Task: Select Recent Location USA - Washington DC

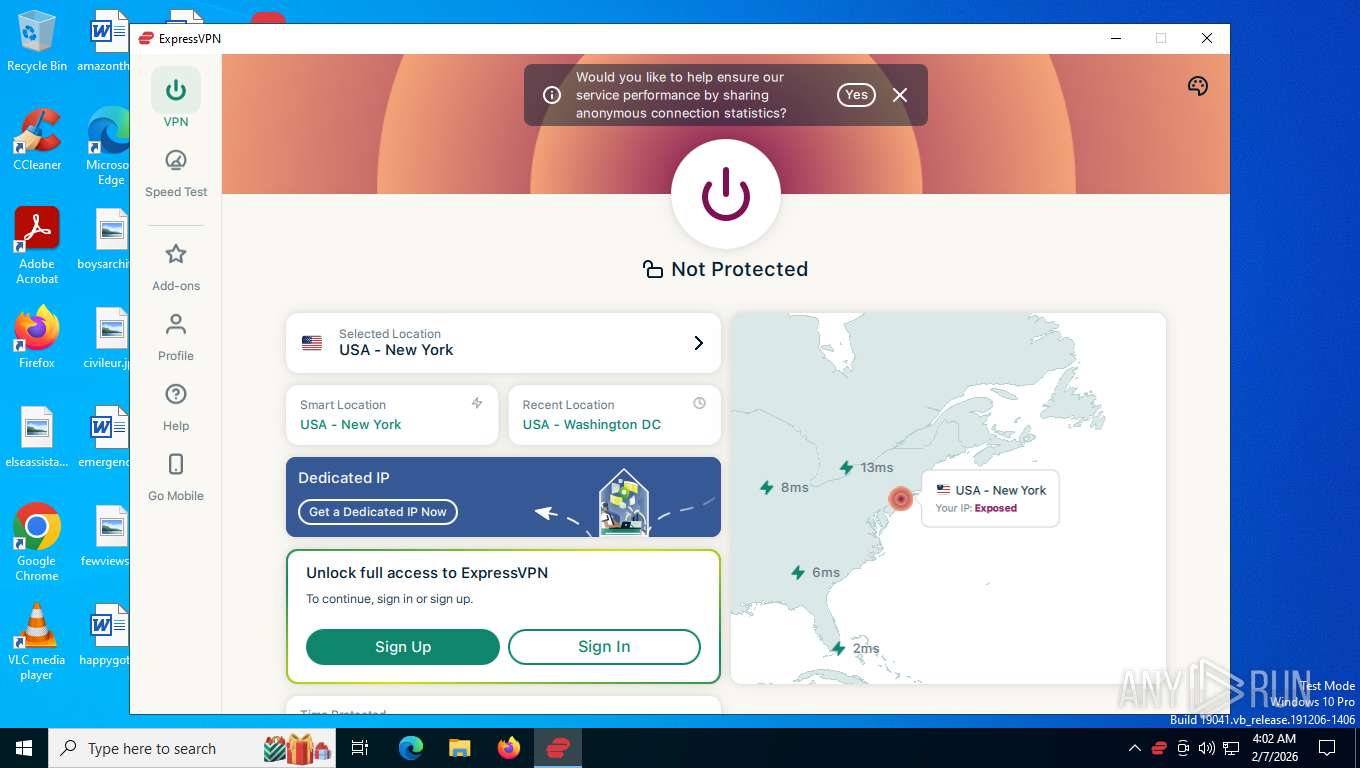Action: (614, 415)
